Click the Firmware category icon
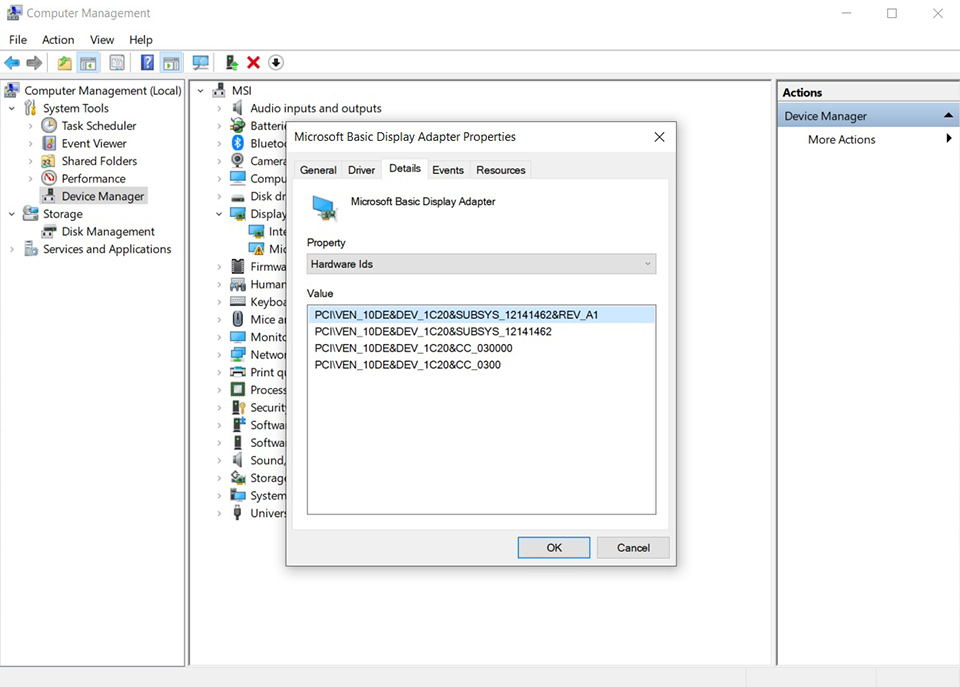This screenshot has height=687, width=960. coord(238,266)
